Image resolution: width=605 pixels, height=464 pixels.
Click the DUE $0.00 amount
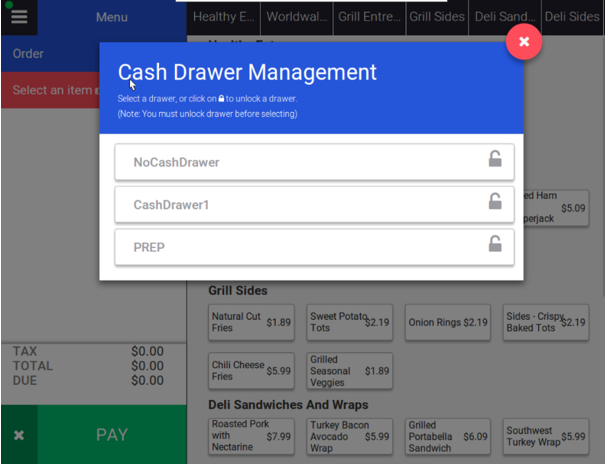pos(147,380)
